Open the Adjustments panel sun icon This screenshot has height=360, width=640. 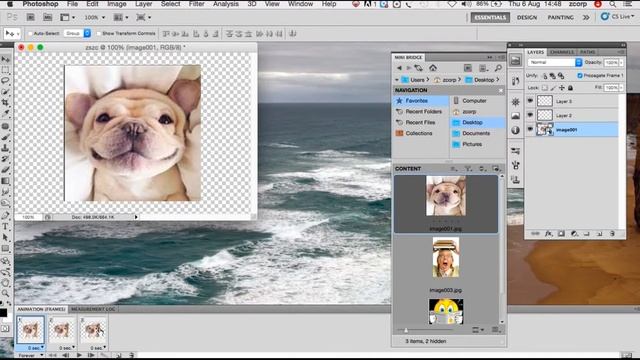(x=516, y=102)
